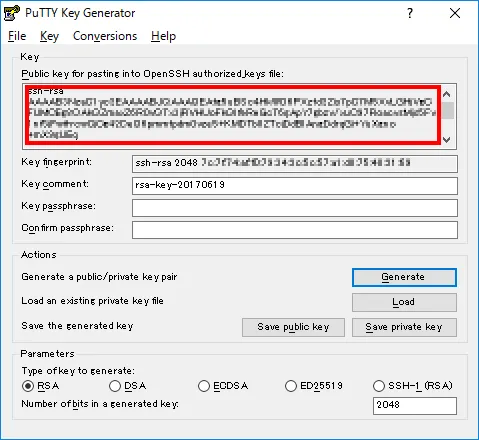Screen dimensions: 479x440
Task: Click the Generate button
Action: point(404,277)
